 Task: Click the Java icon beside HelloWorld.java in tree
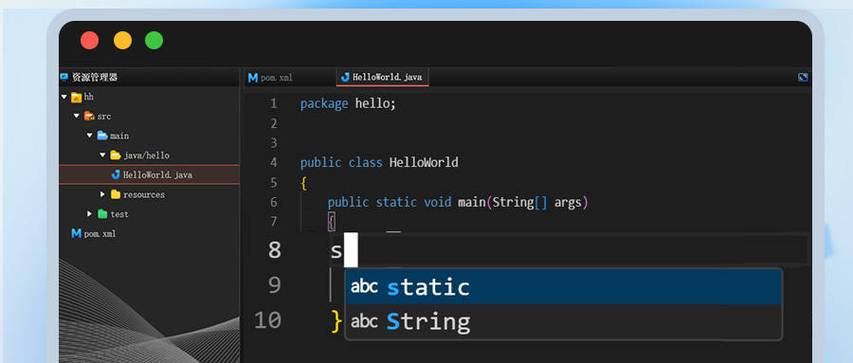coord(115,175)
